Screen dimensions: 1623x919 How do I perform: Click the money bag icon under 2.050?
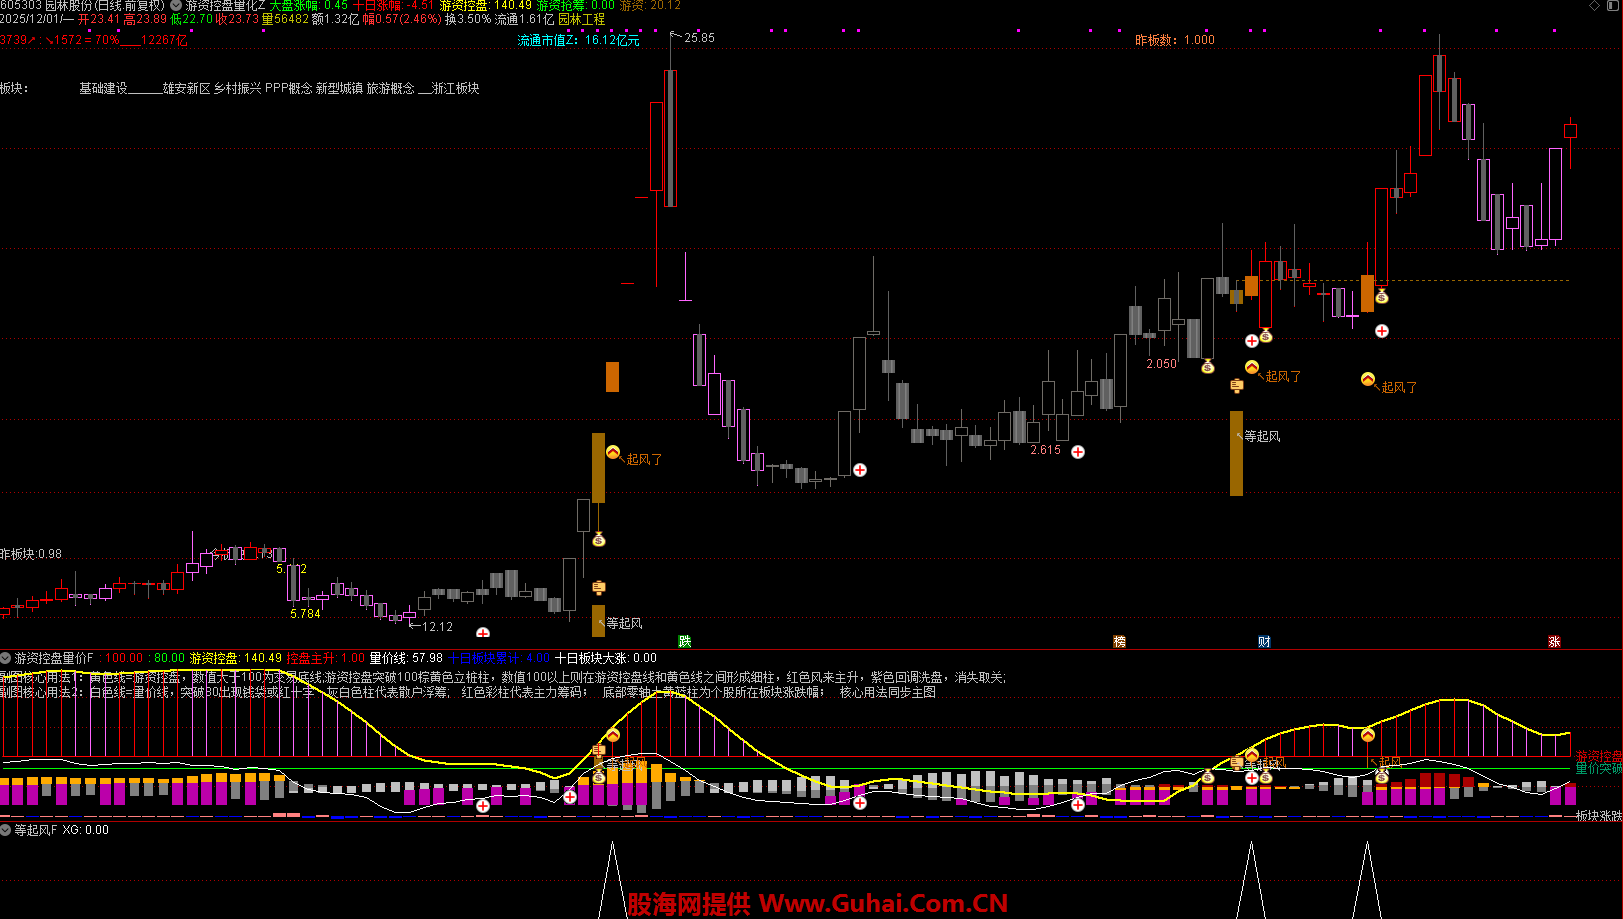coord(1207,367)
